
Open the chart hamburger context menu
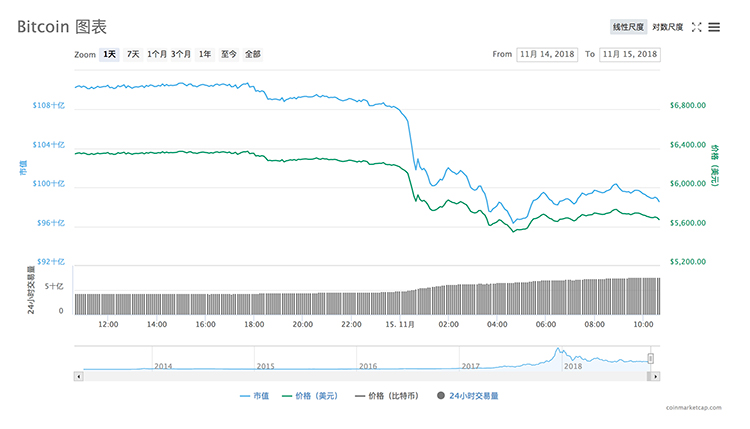point(714,27)
